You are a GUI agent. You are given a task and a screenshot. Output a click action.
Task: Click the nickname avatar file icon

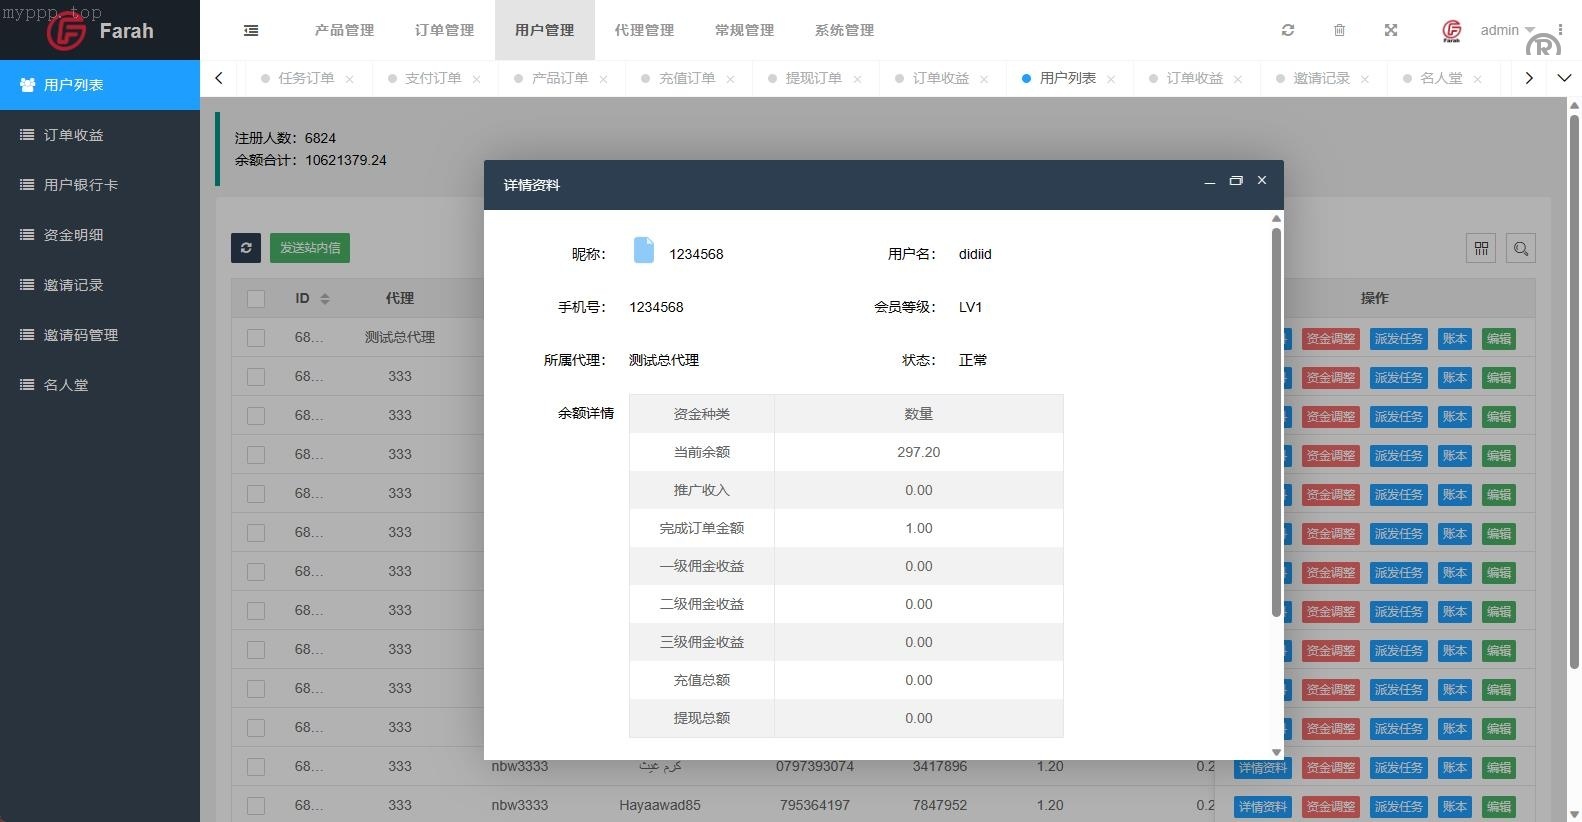(644, 251)
